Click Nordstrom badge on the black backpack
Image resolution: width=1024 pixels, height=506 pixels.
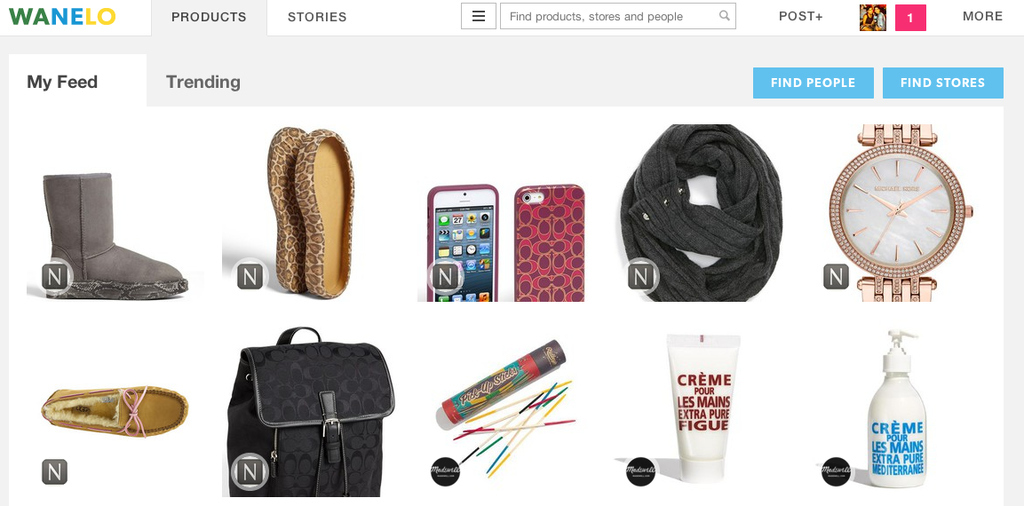[249, 471]
